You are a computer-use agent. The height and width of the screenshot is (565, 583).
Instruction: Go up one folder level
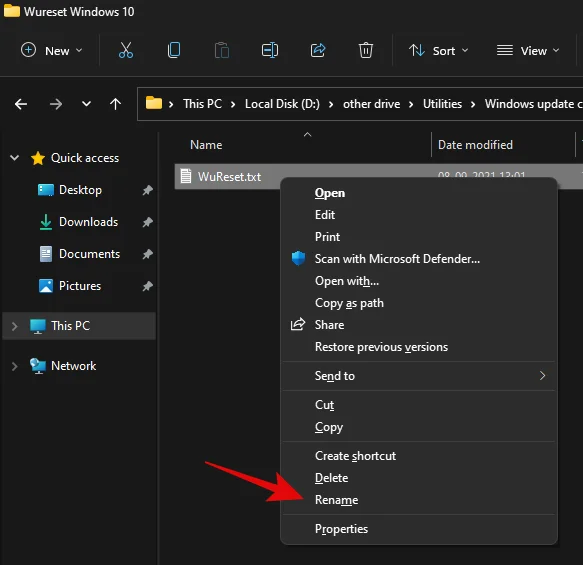[x=116, y=104]
